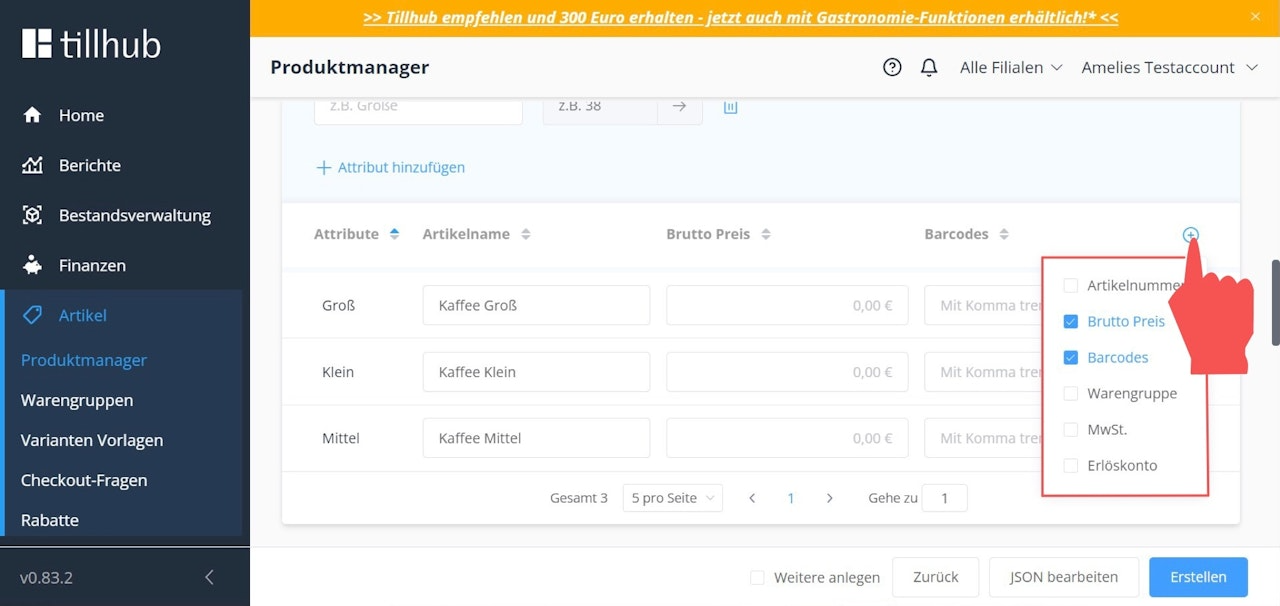Viewport: 1280px width, 606px height.
Task: Tick the Weitere anlegen checkbox
Action: pos(757,577)
